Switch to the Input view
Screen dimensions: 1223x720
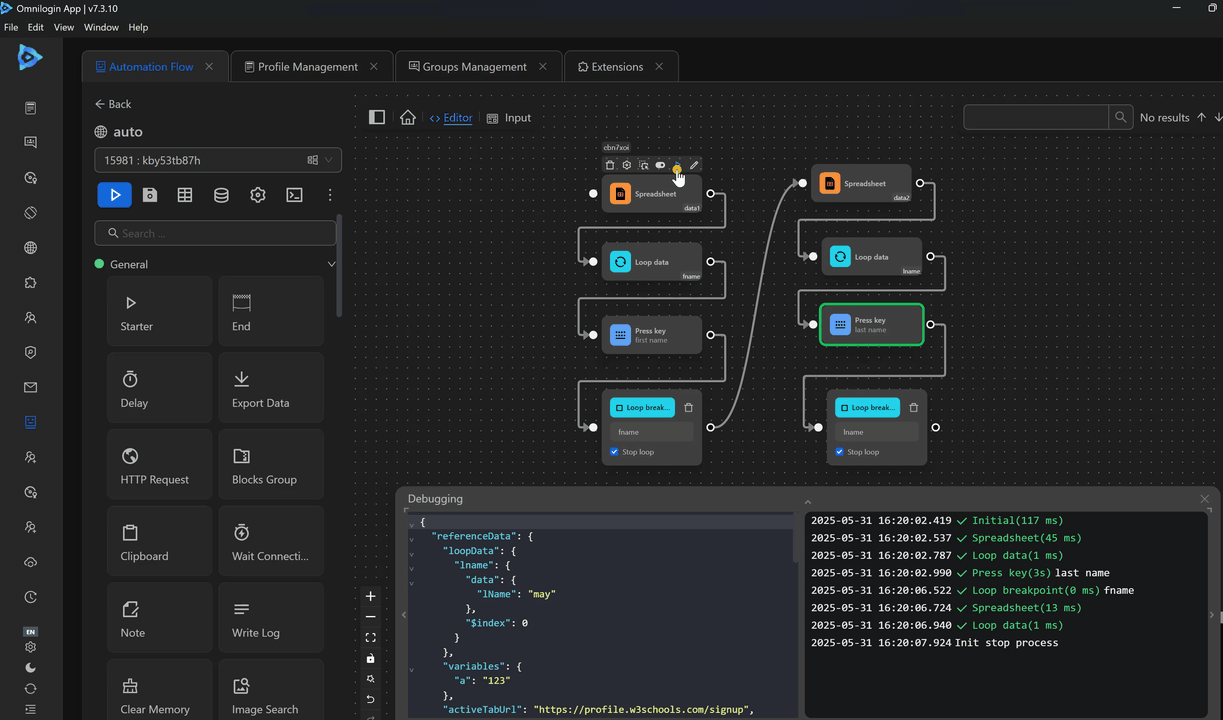click(x=509, y=118)
